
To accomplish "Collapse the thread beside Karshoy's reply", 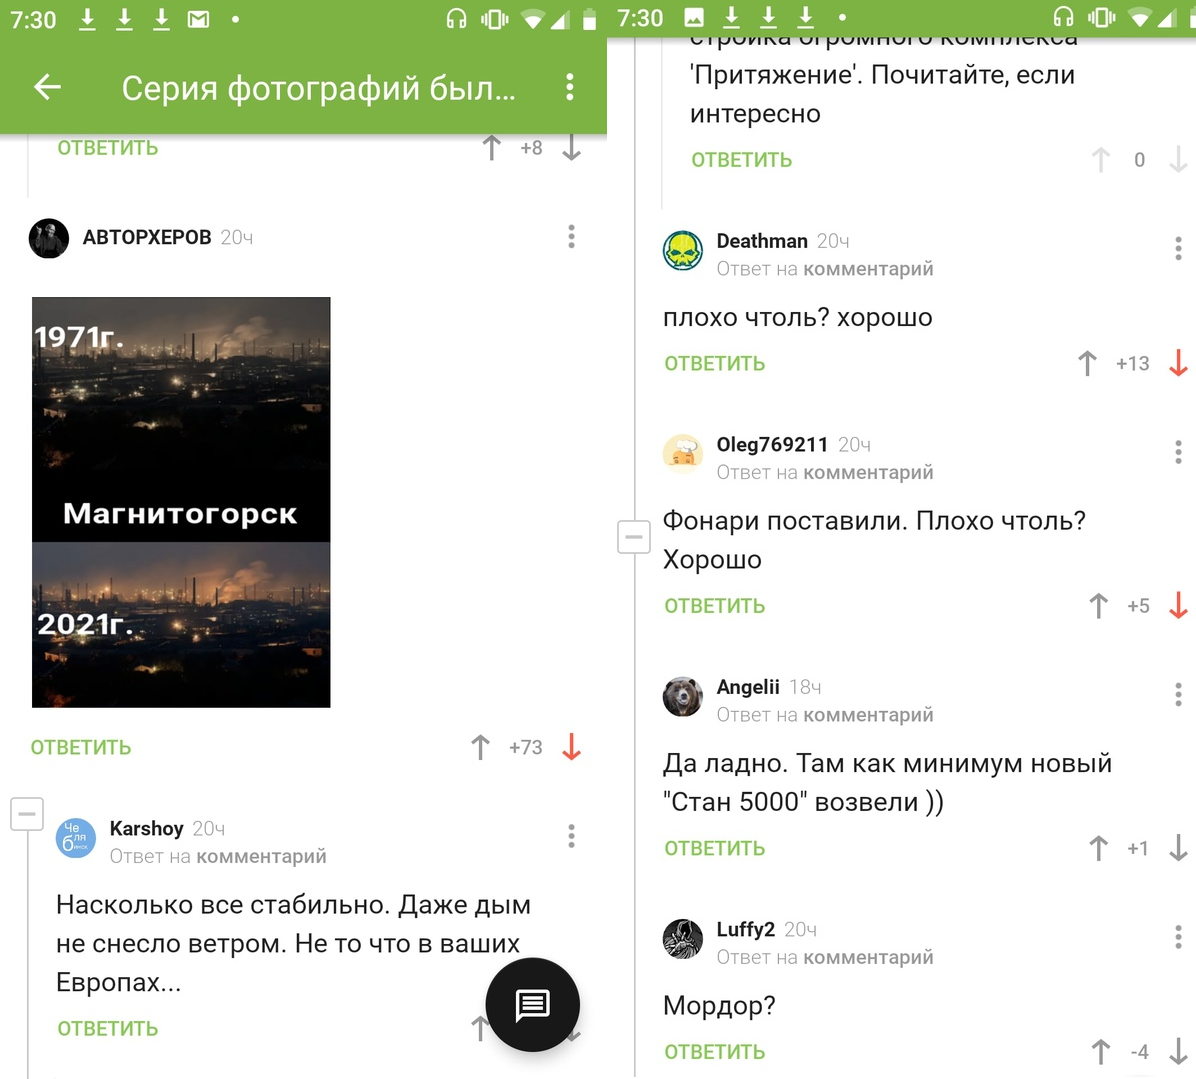I will point(27,814).
